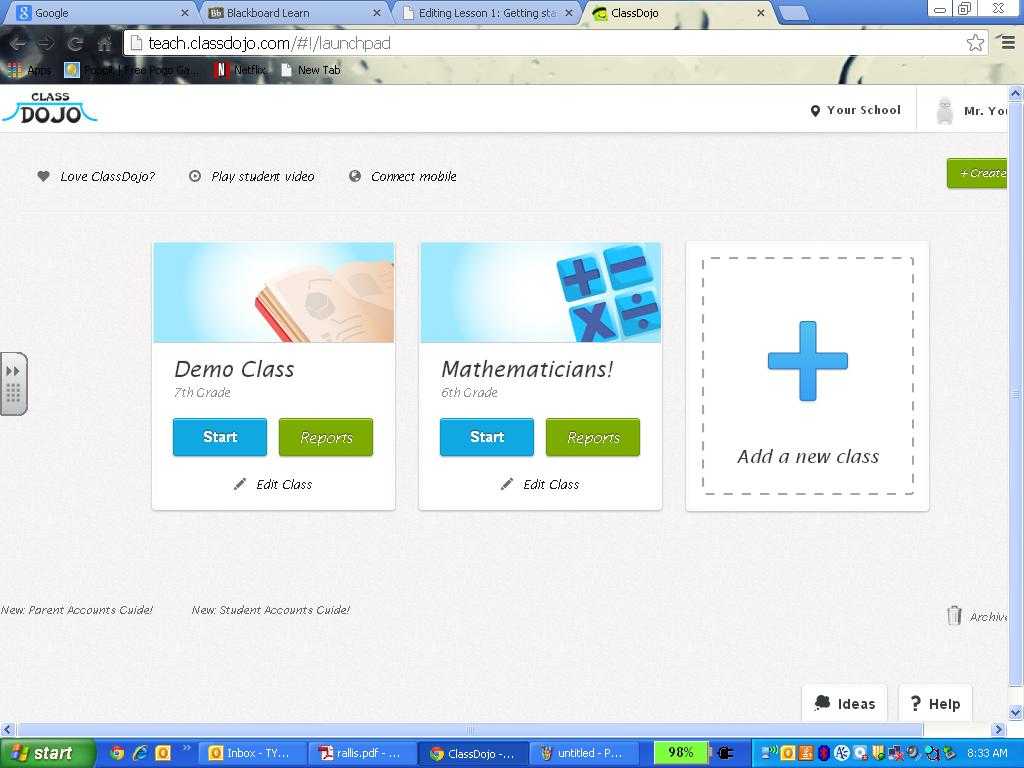
Task: Open the Windows Start button
Action: click(46, 753)
